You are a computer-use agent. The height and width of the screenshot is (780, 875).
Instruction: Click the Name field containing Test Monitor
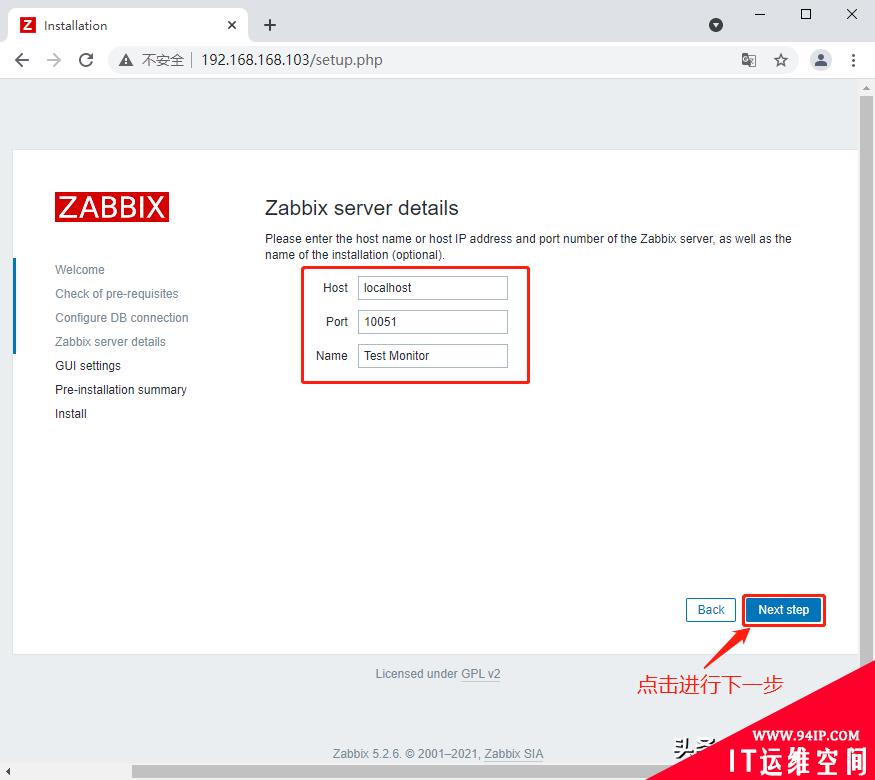click(432, 356)
